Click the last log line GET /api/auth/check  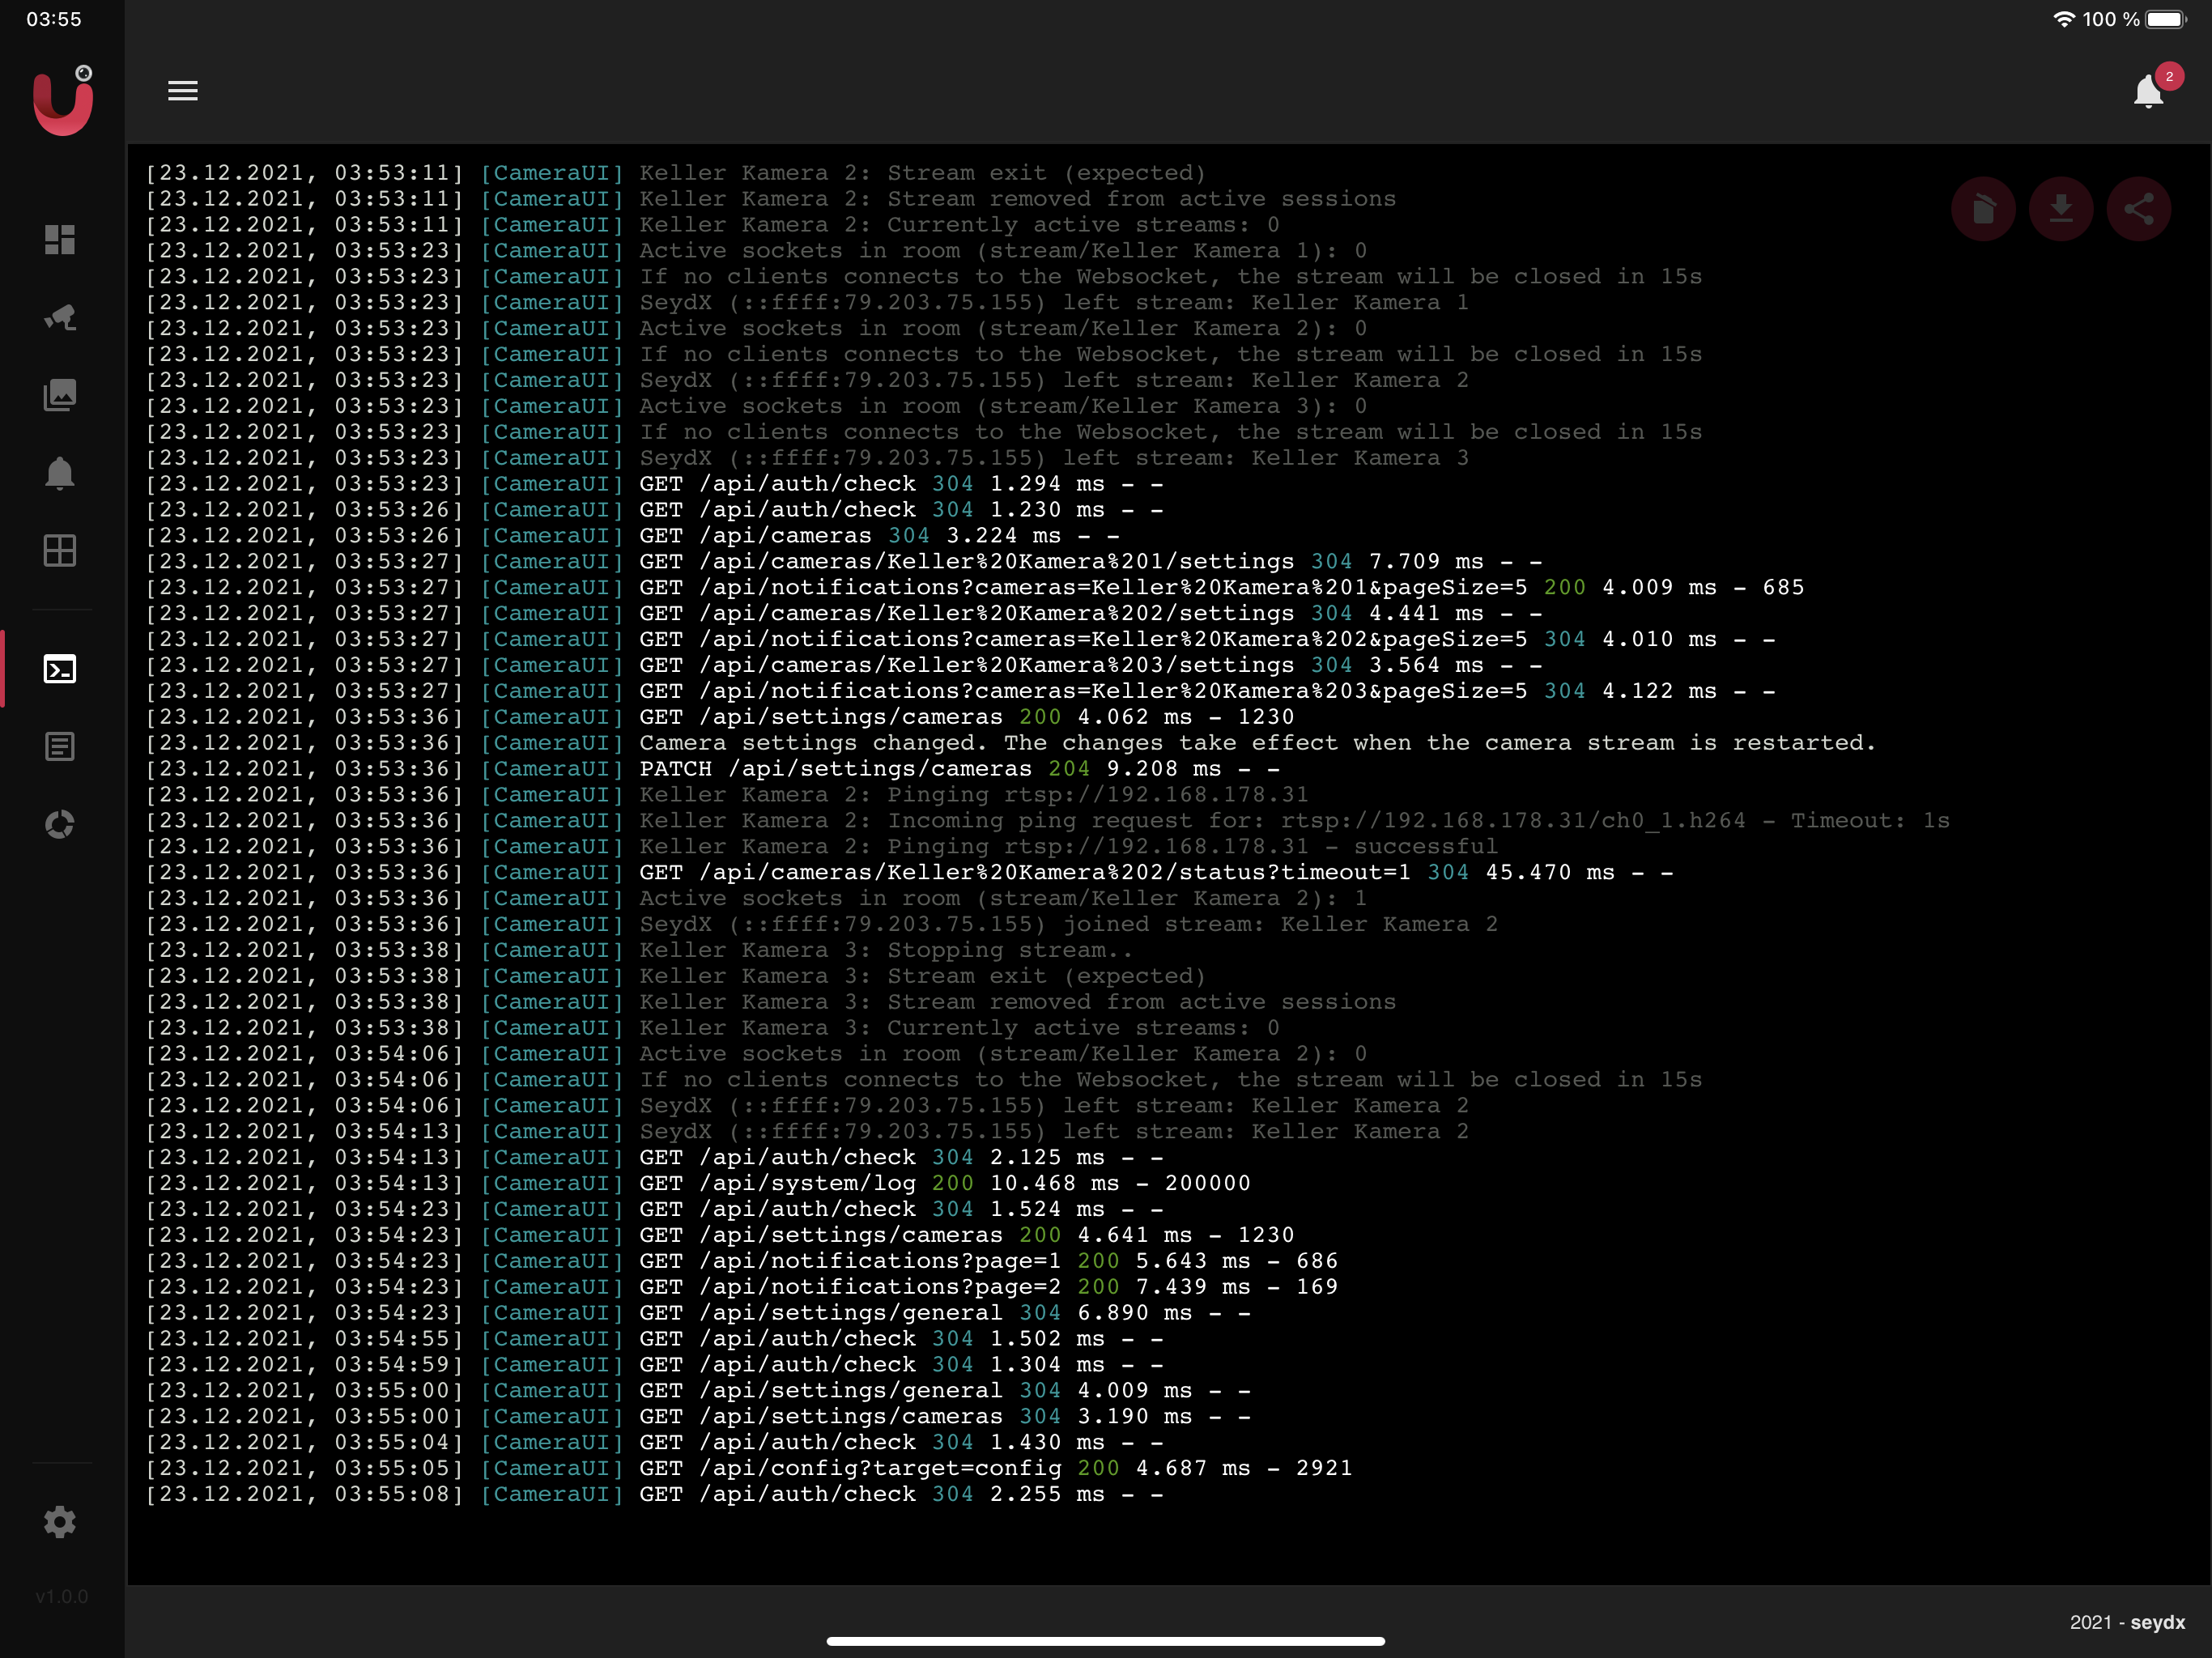pyautogui.click(x=900, y=1494)
